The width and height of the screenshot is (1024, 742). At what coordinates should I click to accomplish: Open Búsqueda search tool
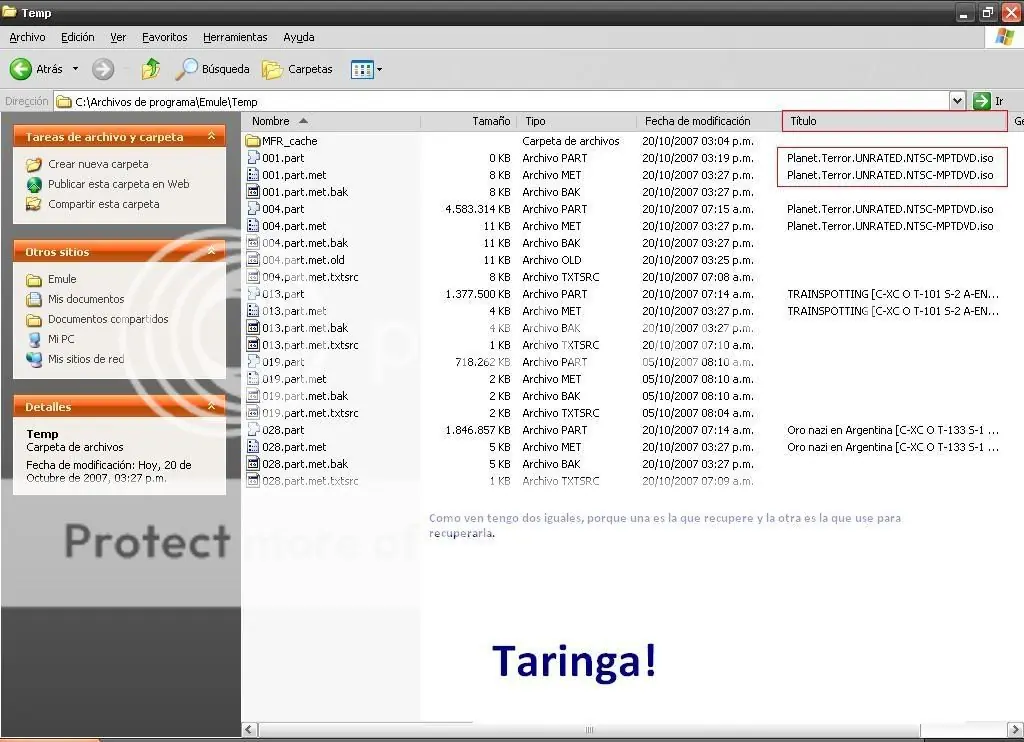212,69
